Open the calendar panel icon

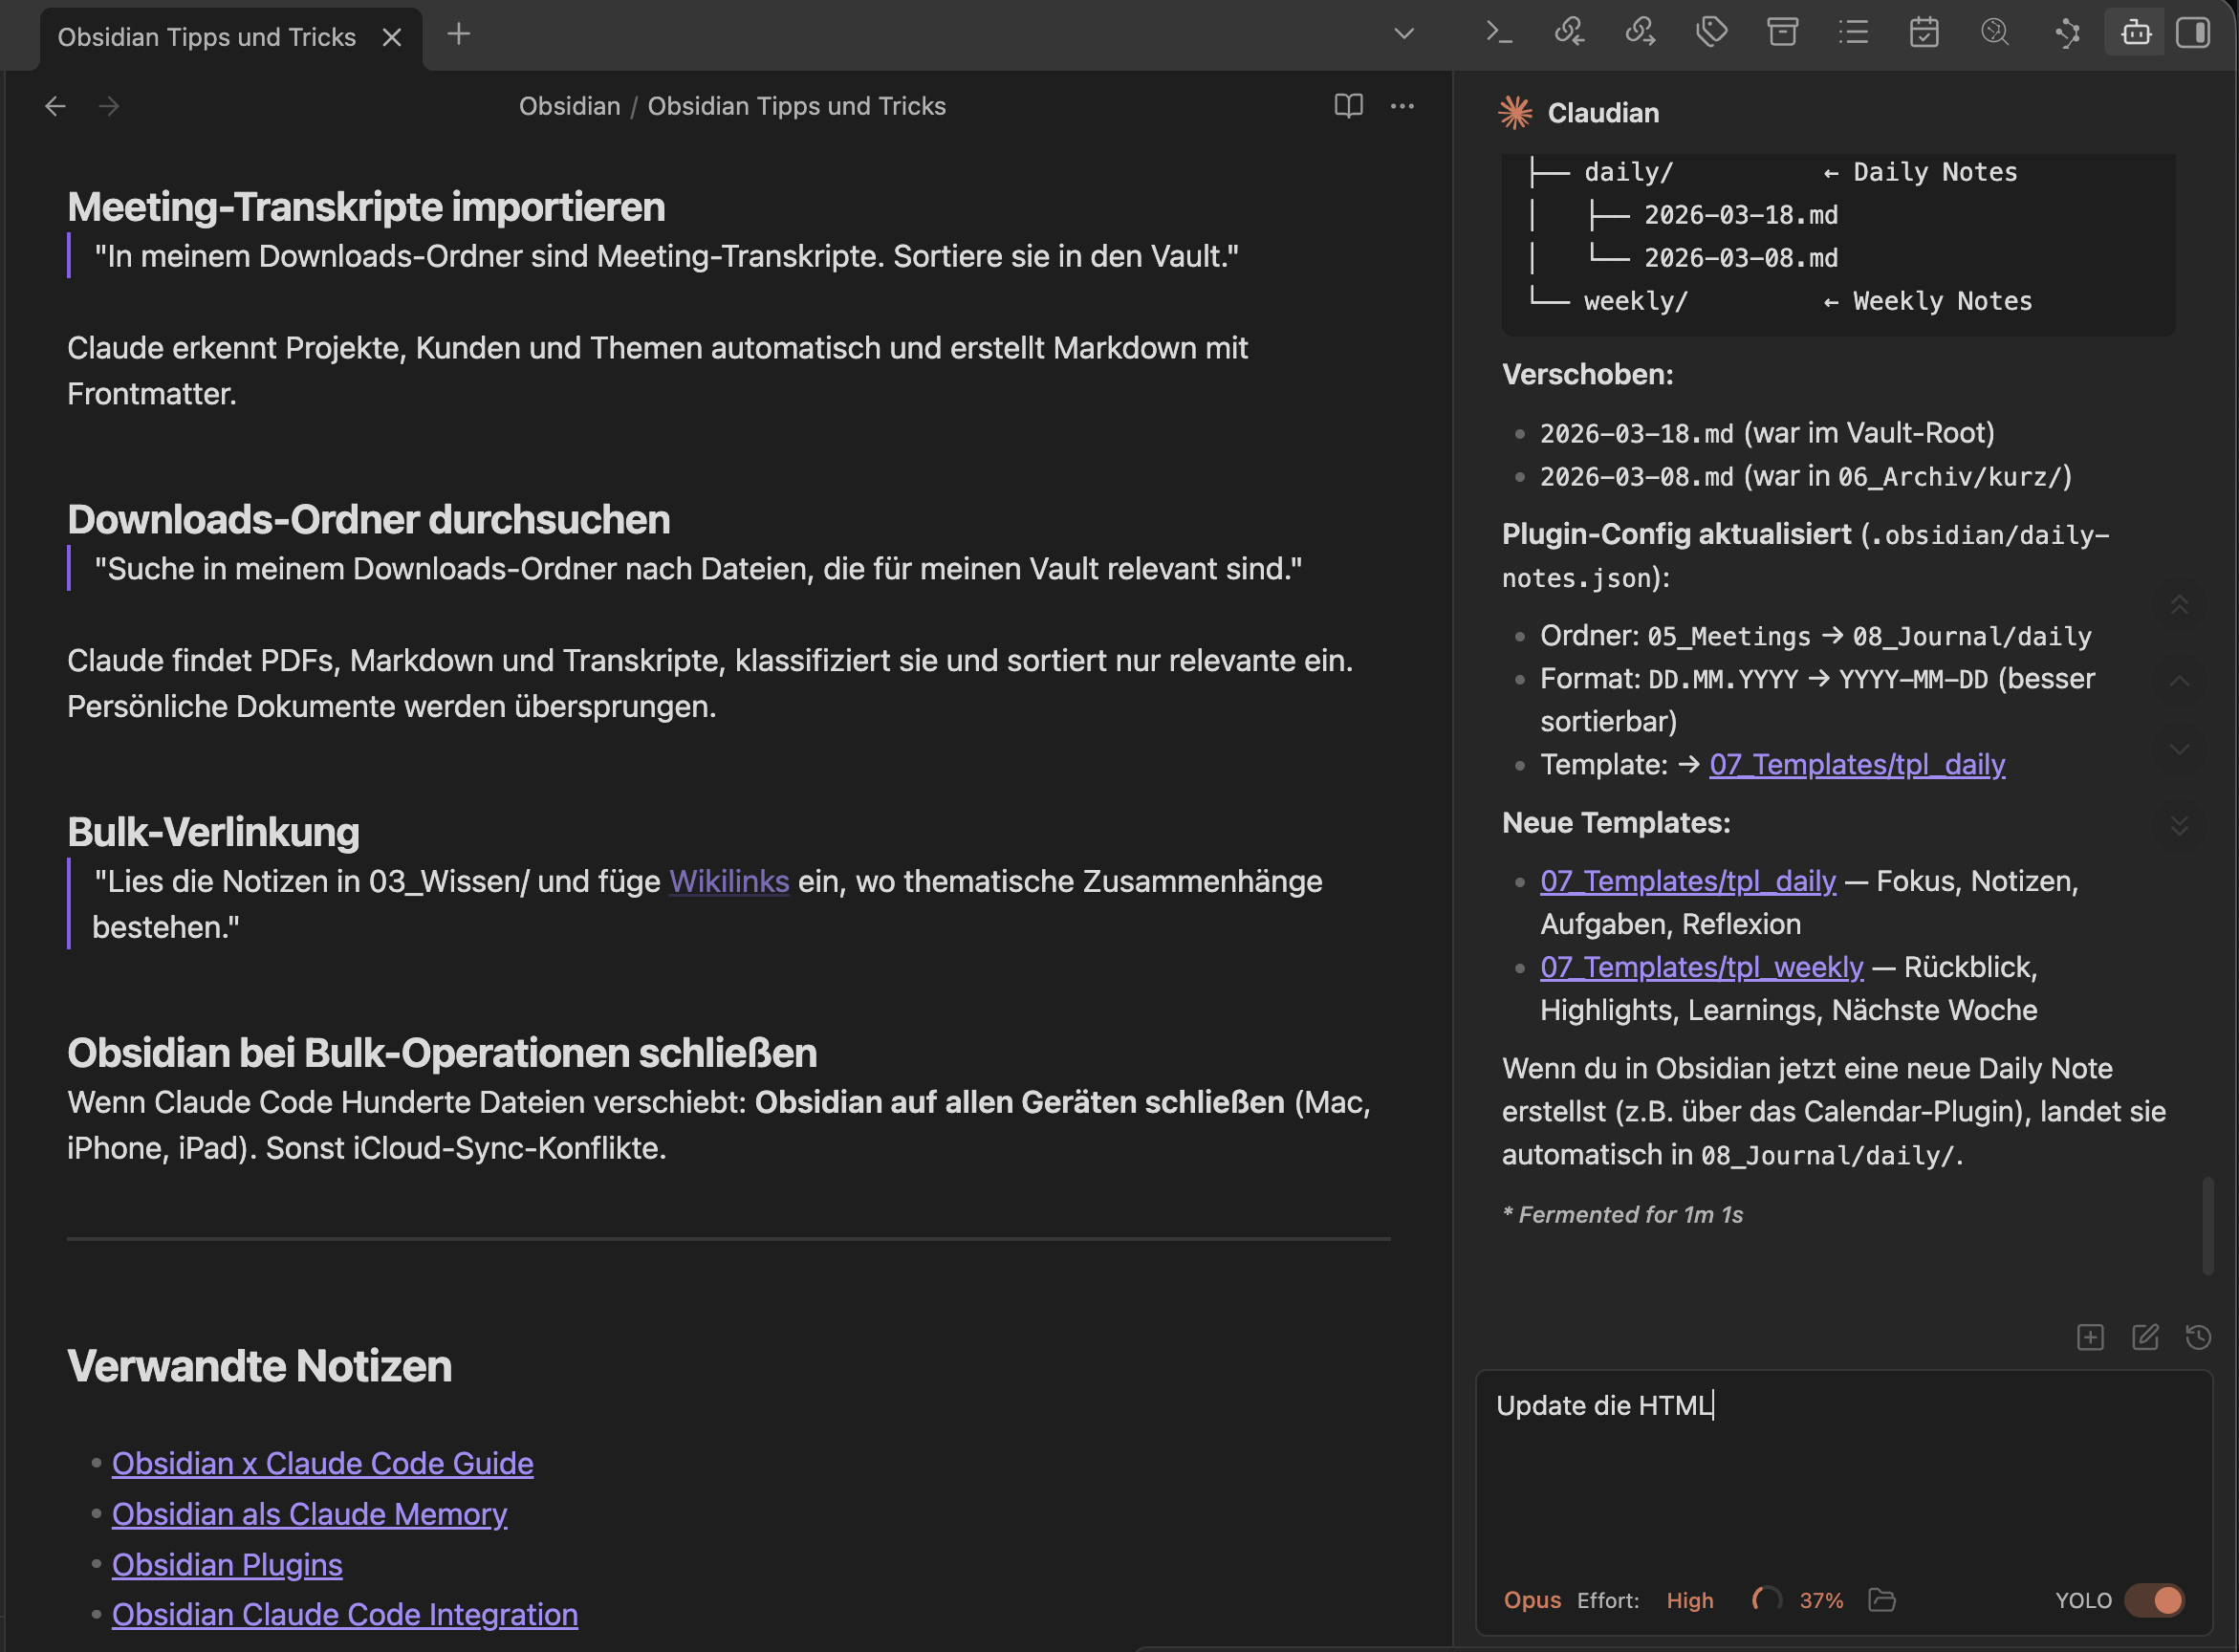coord(1924,32)
